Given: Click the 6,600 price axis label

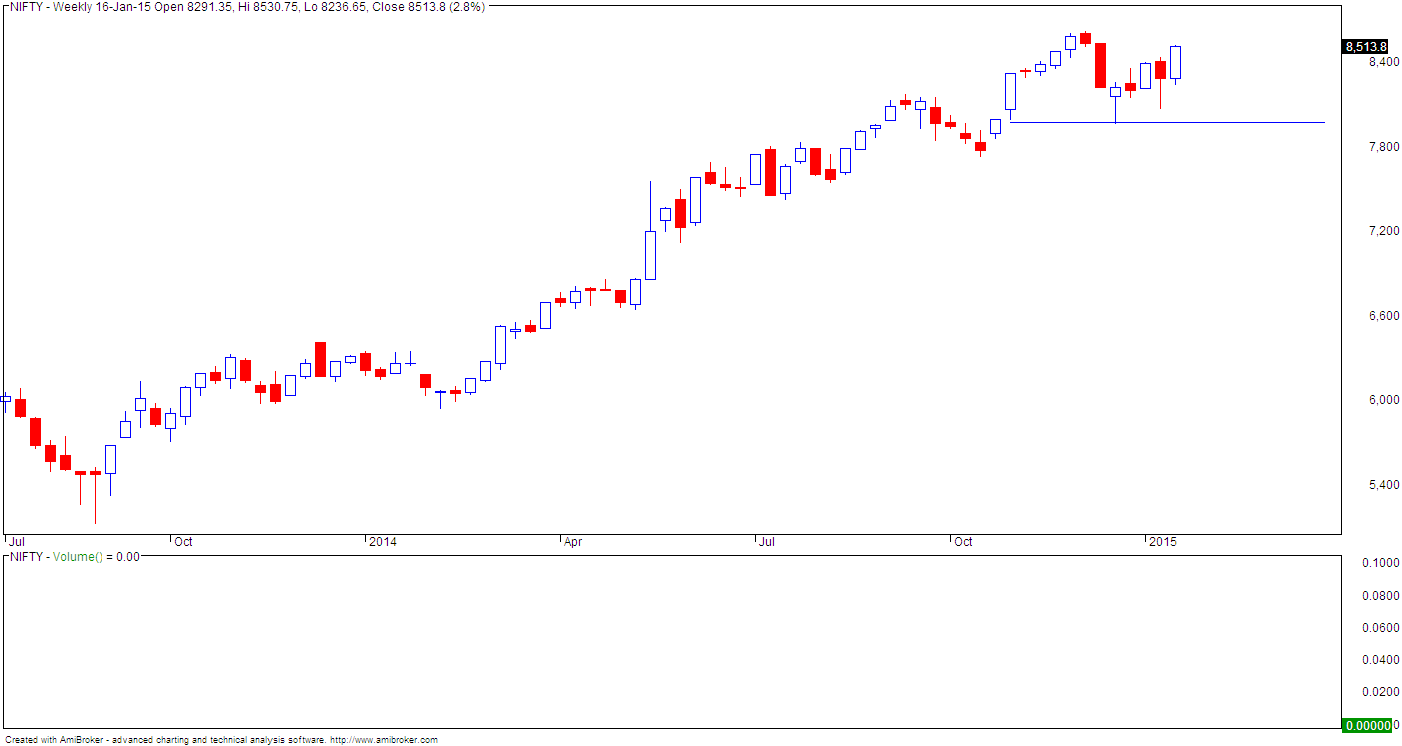Looking at the screenshot, I should click(x=1382, y=316).
